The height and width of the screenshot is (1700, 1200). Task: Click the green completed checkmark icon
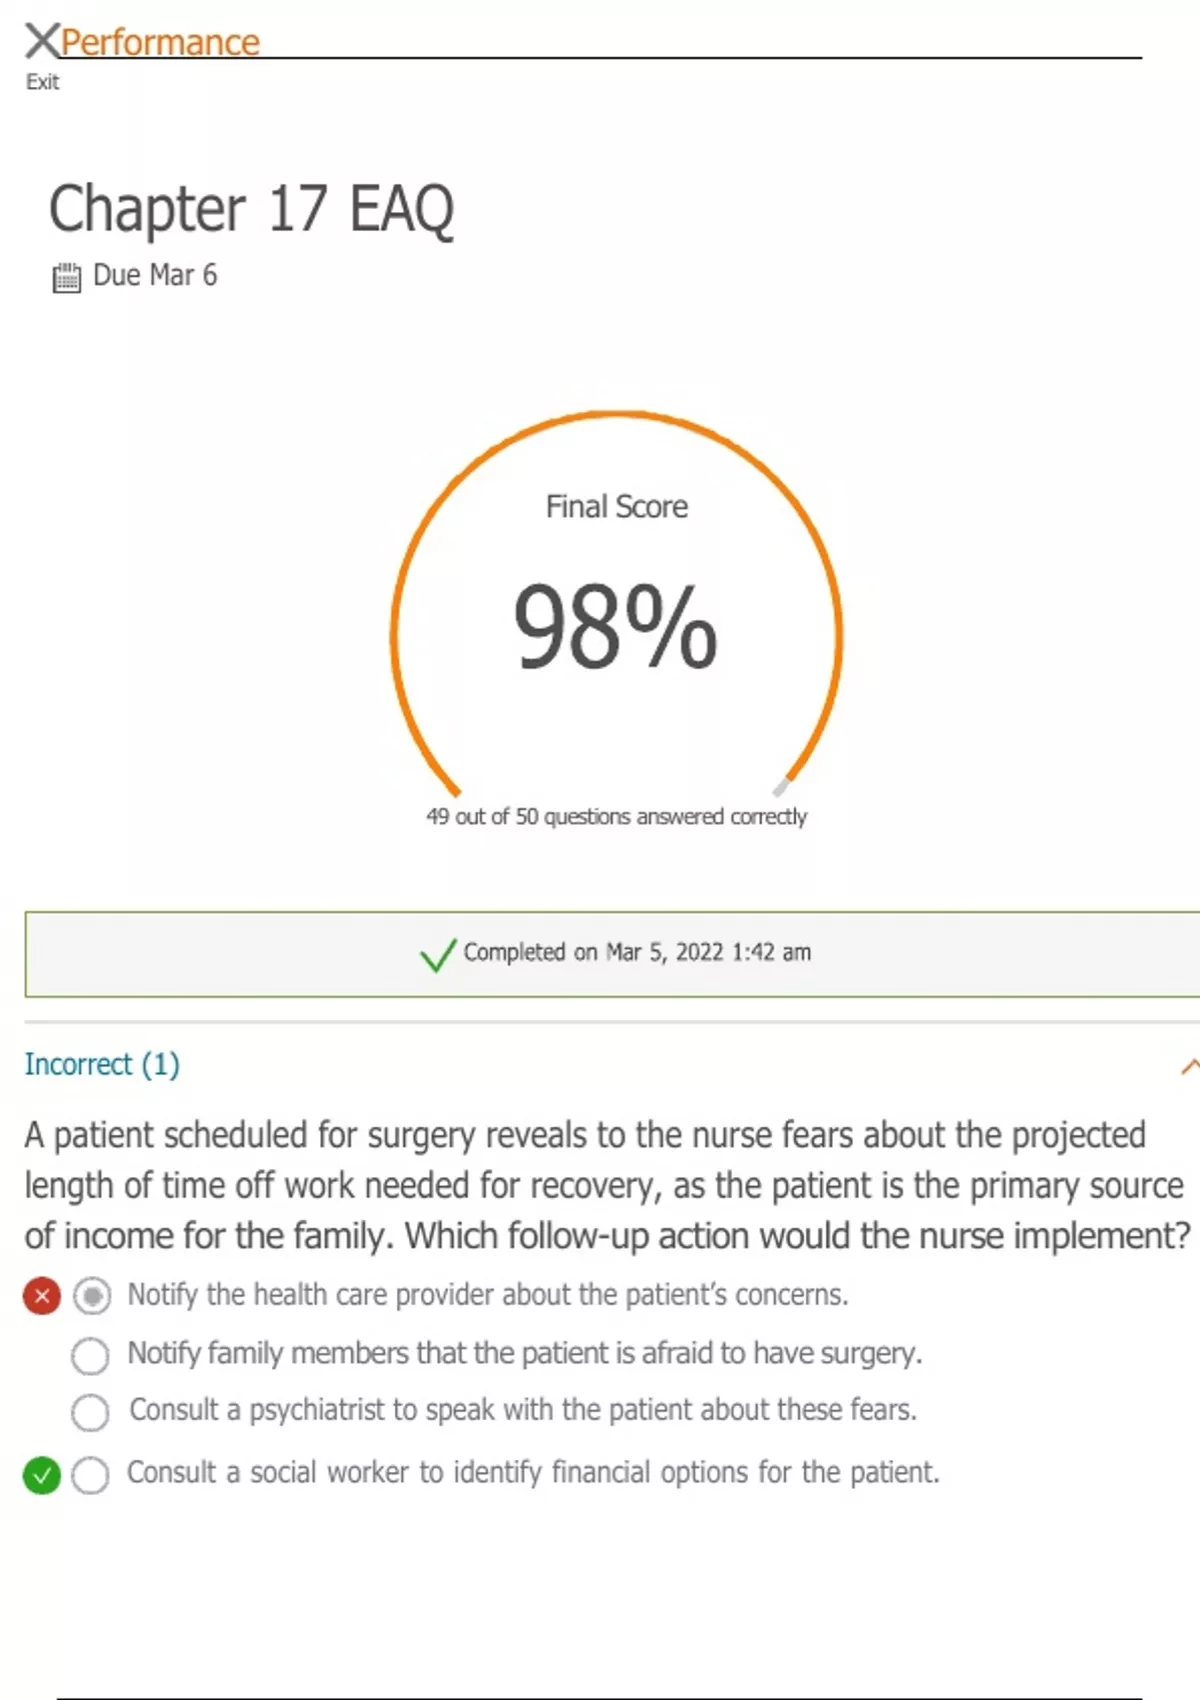[x=438, y=954]
